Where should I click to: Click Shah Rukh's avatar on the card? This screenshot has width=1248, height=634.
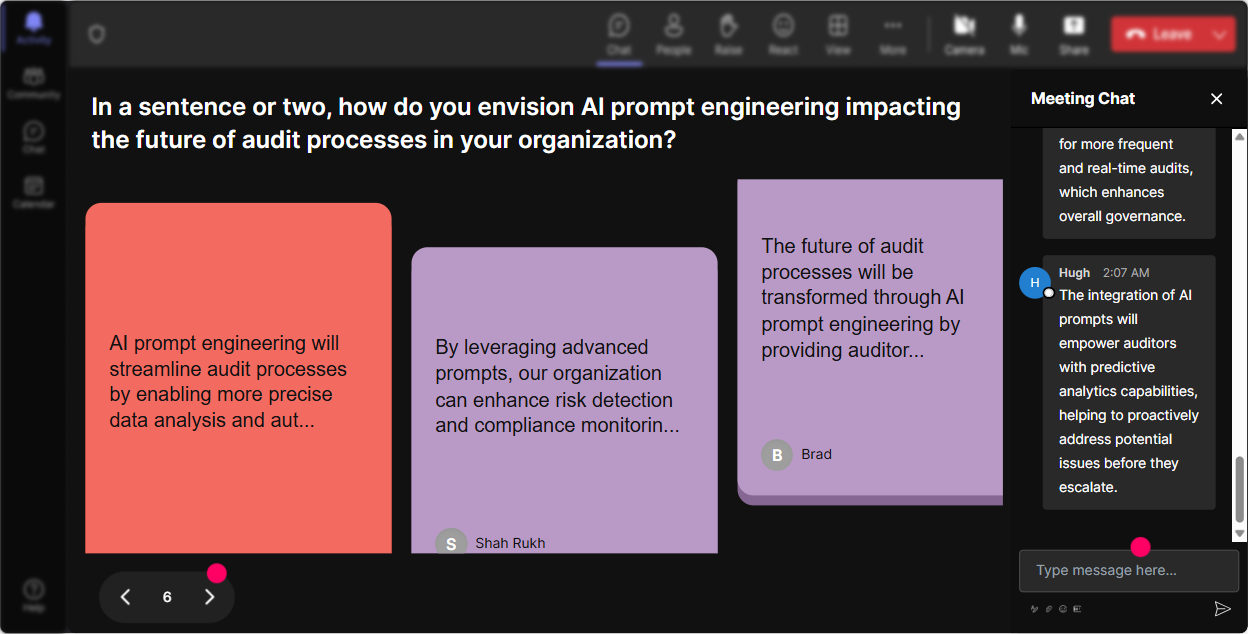coord(451,542)
